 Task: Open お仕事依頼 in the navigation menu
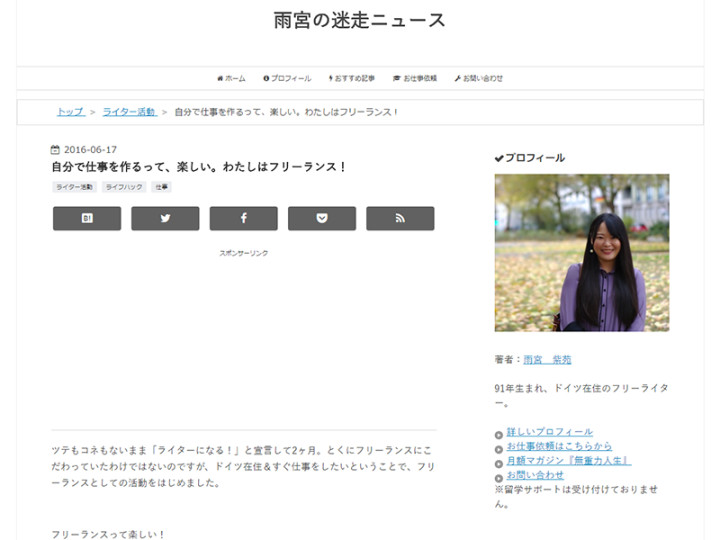tap(415, 79)
